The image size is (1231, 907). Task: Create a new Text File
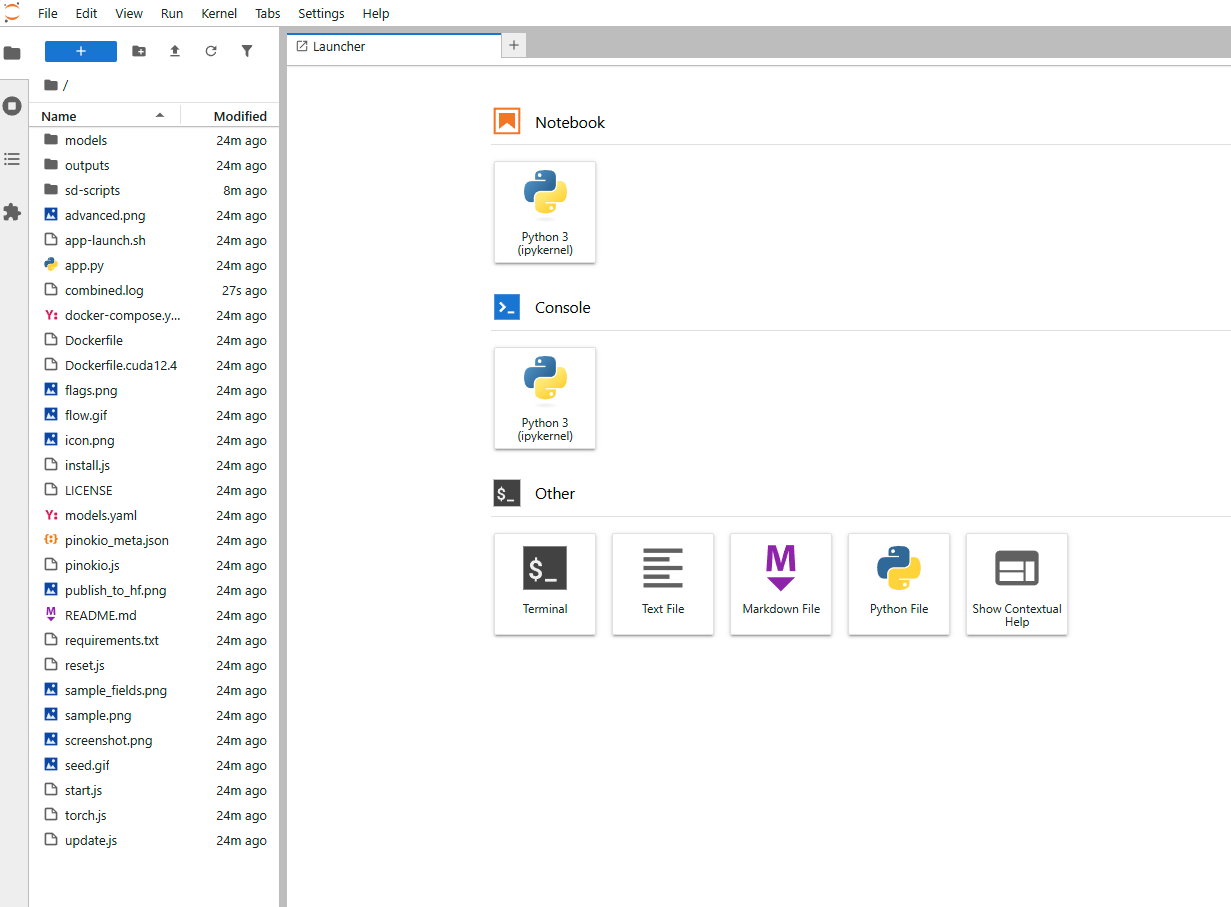click(x=663, y=584)
